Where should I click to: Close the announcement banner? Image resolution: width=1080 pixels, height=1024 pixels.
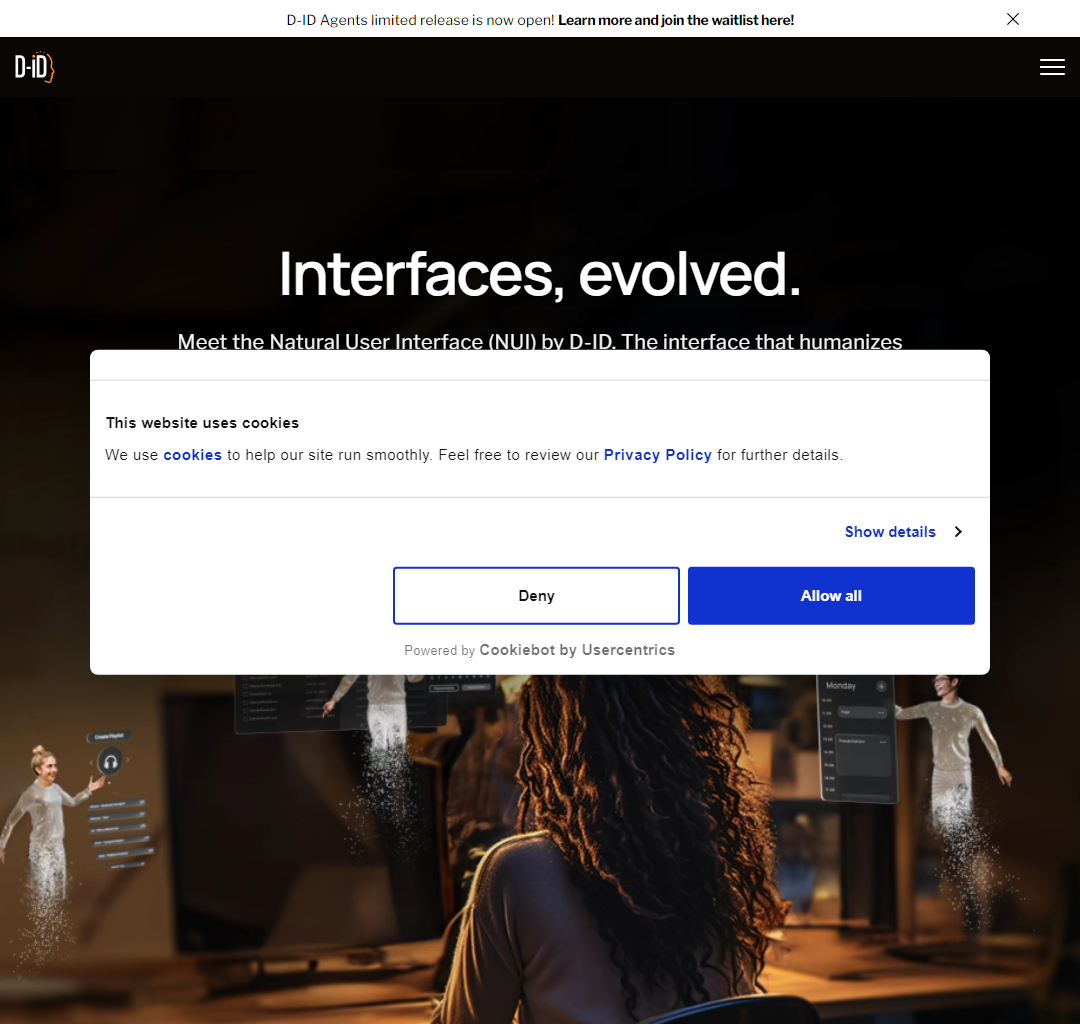click(1012, 19)
